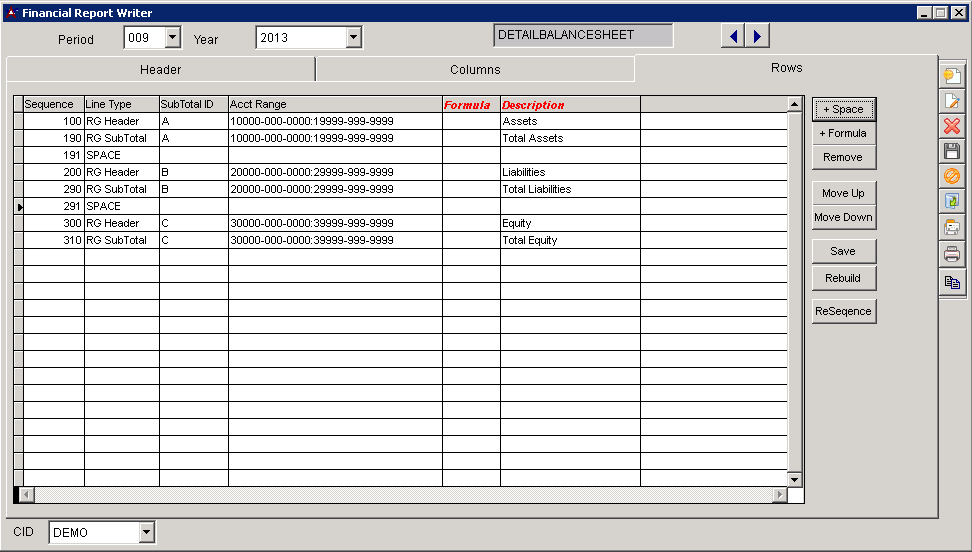Click the print preview icon
The image size is (972, 552).
pyautogui.click(x=952, y=228)
